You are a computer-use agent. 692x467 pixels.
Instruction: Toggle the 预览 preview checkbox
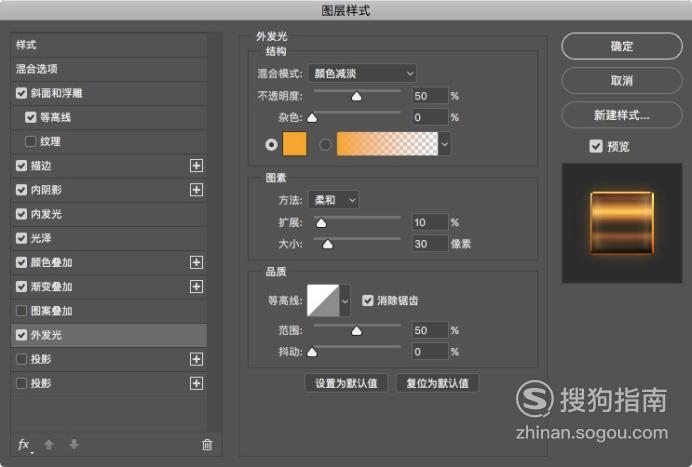[x=596, y=146]
